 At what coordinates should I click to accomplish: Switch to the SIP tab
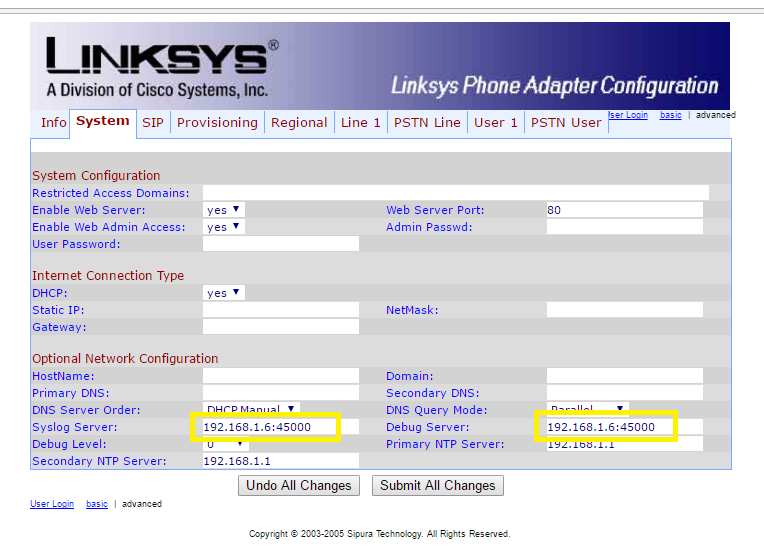[x=153, y=122]
